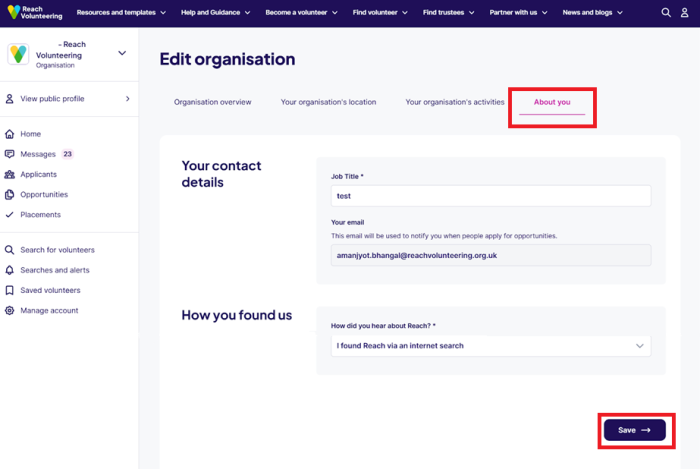Click the View public profile person icon
700x469 pixels.
9,99
